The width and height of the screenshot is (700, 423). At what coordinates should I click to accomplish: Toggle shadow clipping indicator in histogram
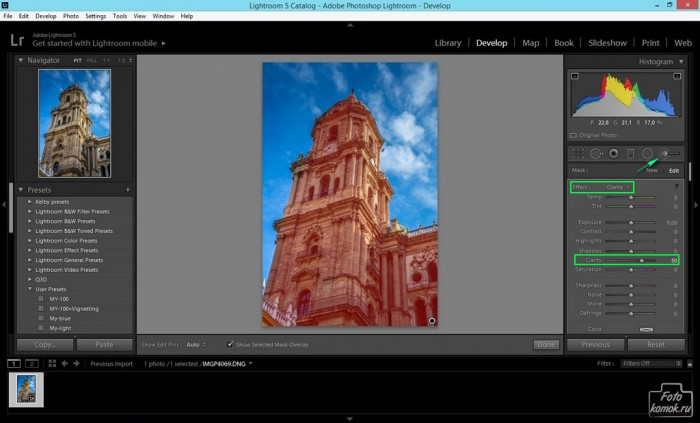575,76
